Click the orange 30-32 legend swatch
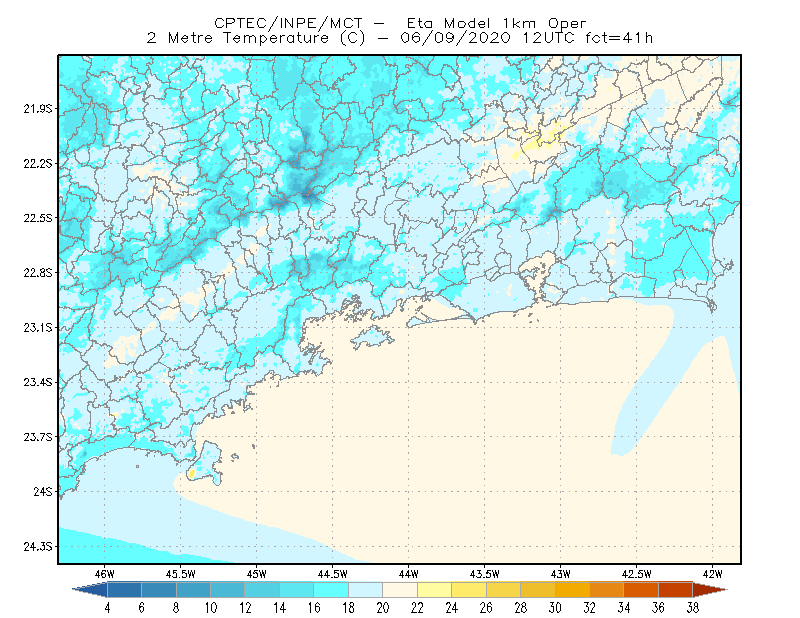The image size is (800, 618). tap(572, 590)
